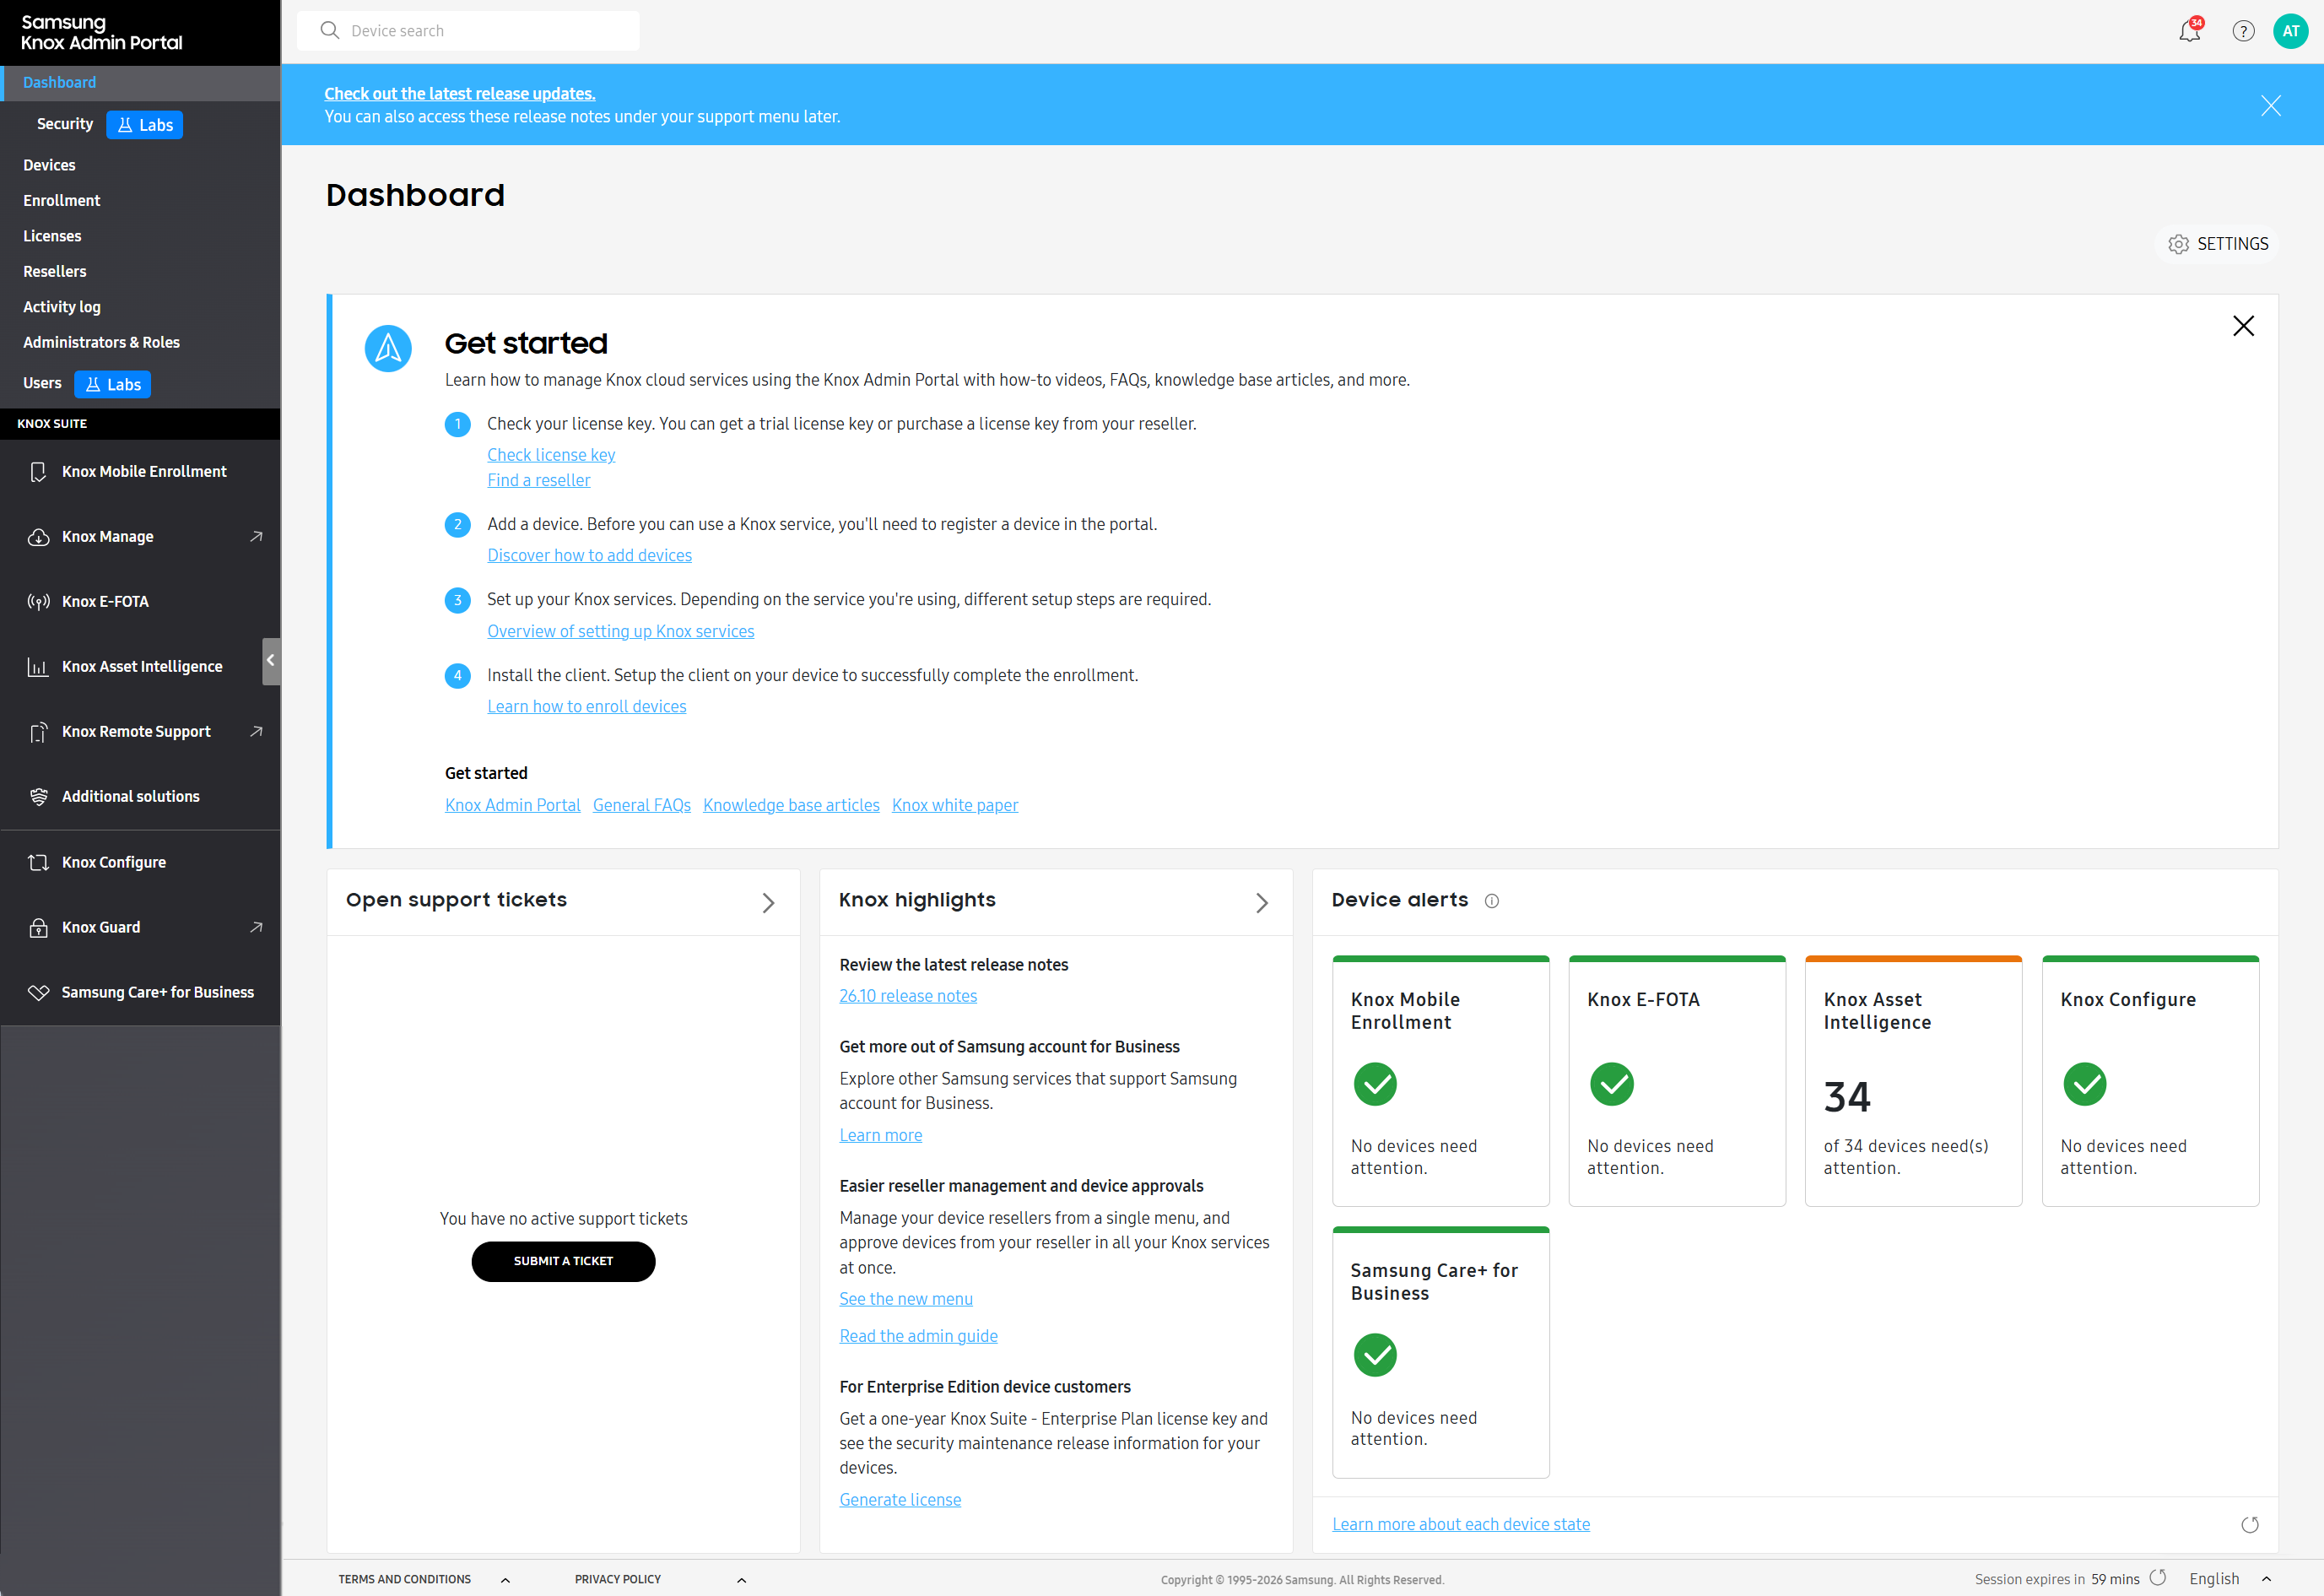This screenshot has height=1596, width=2324.
Task: Click the Knox Asset Intelligence chart icon
Action: point(38,667)
